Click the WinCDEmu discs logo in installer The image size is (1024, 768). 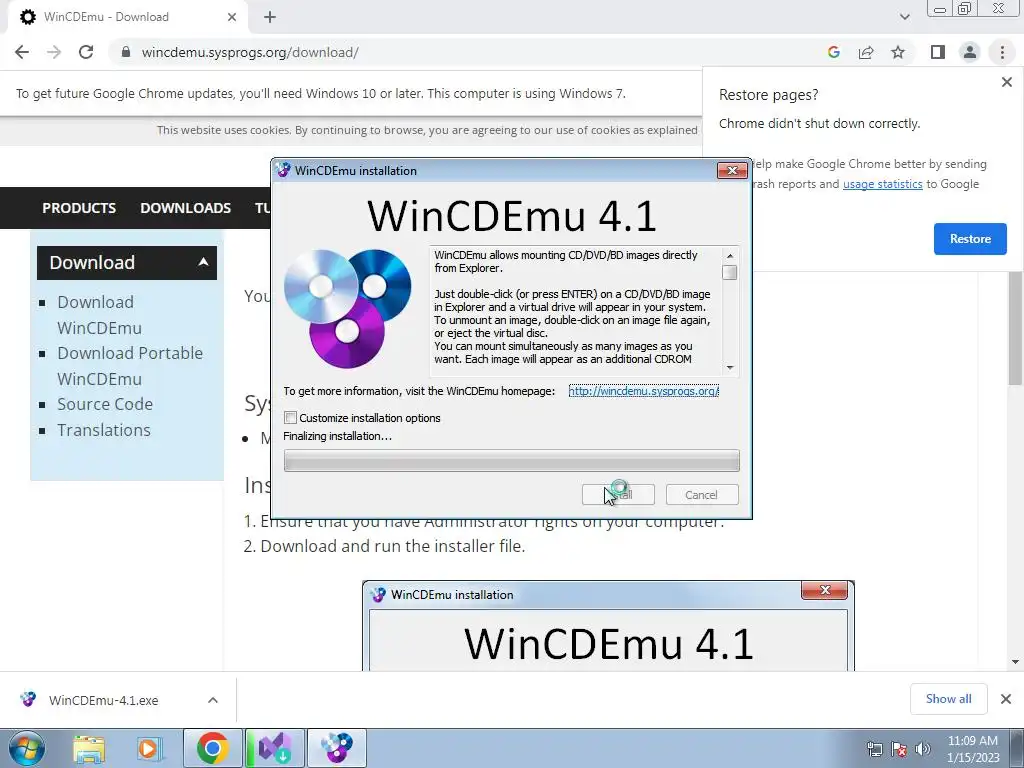pos(347,308)
